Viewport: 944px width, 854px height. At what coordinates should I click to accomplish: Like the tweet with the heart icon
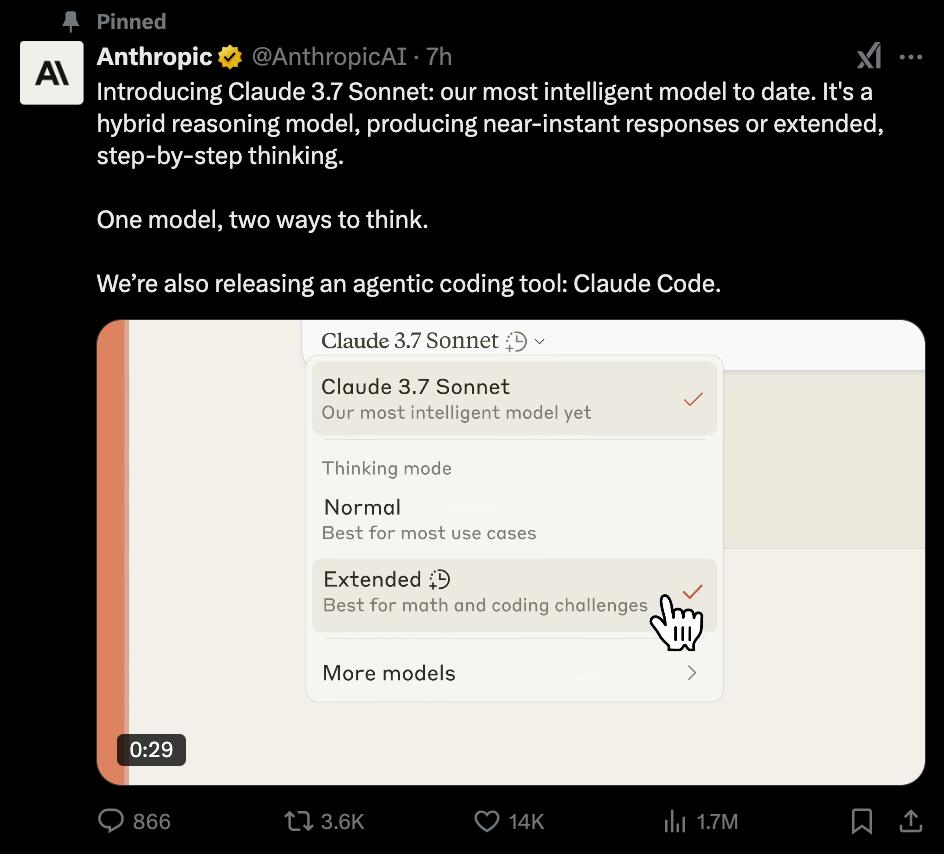tap(486, 821)
